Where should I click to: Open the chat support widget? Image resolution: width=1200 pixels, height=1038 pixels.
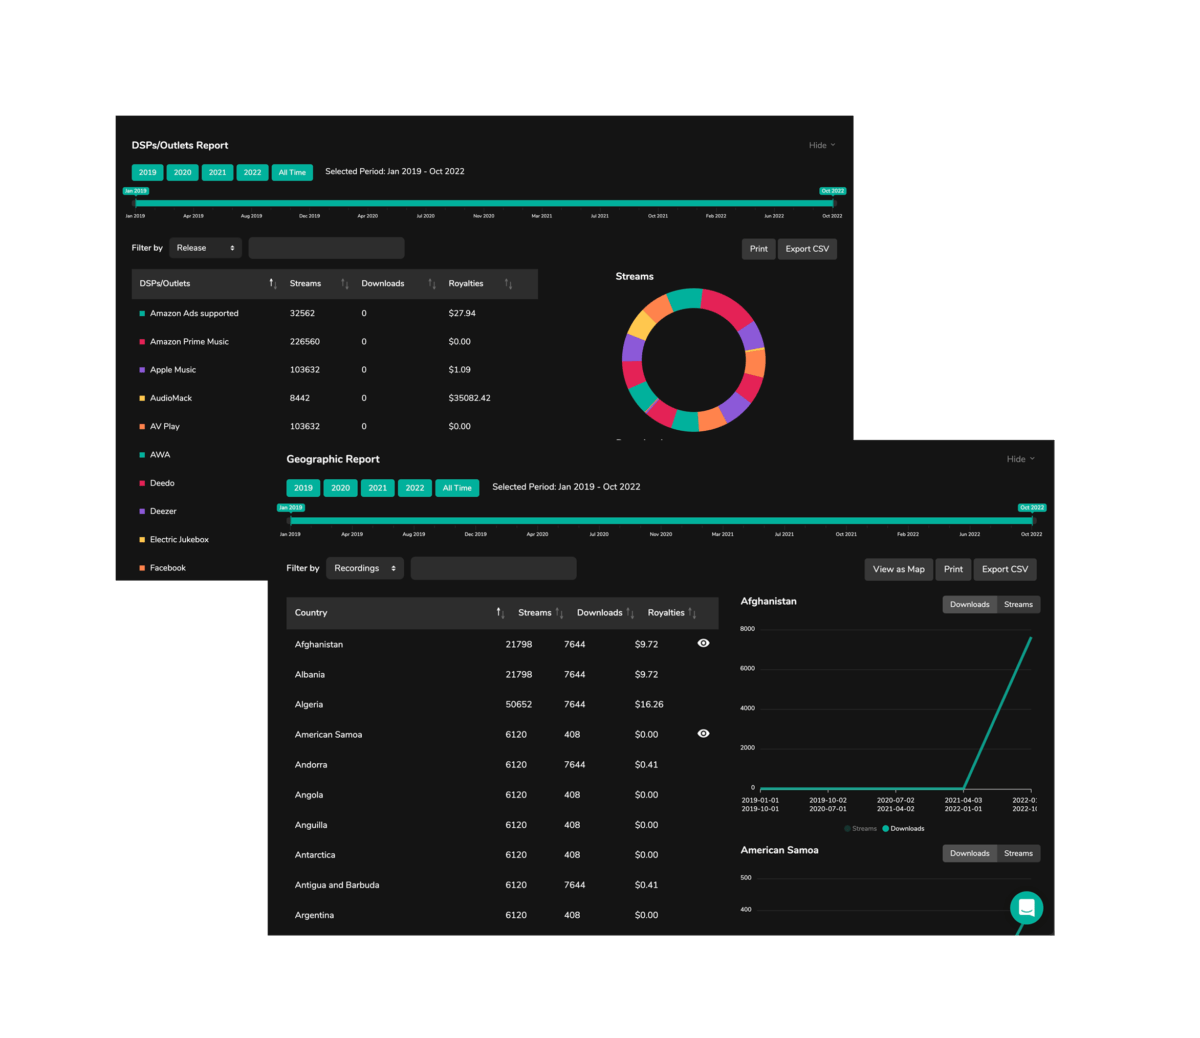coord(1026,908)
